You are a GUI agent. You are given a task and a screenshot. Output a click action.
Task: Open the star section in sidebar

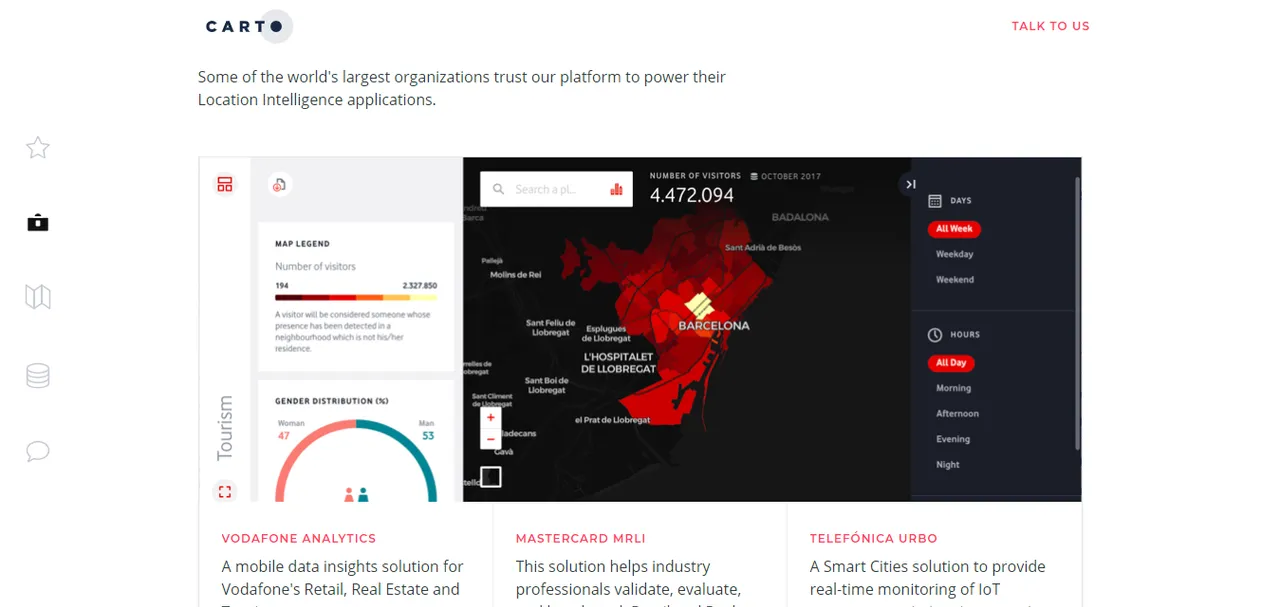click(38, 148)
